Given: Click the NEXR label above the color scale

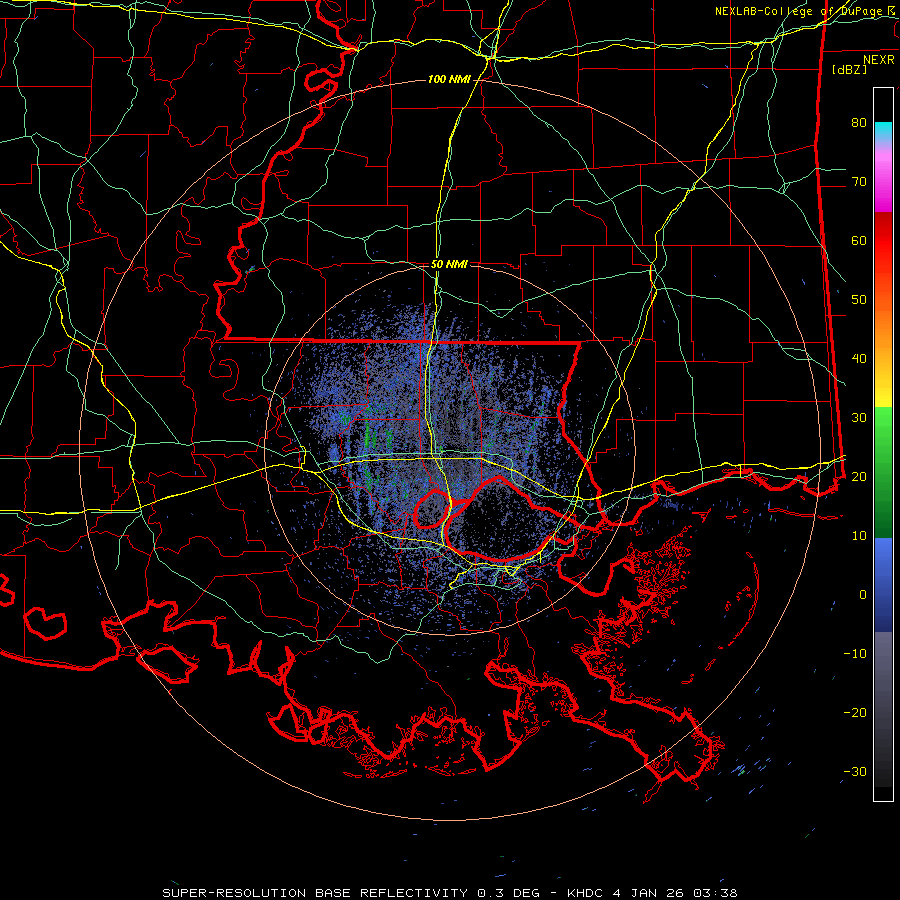Looking at the screenshot, I should (x=879, y=60).
